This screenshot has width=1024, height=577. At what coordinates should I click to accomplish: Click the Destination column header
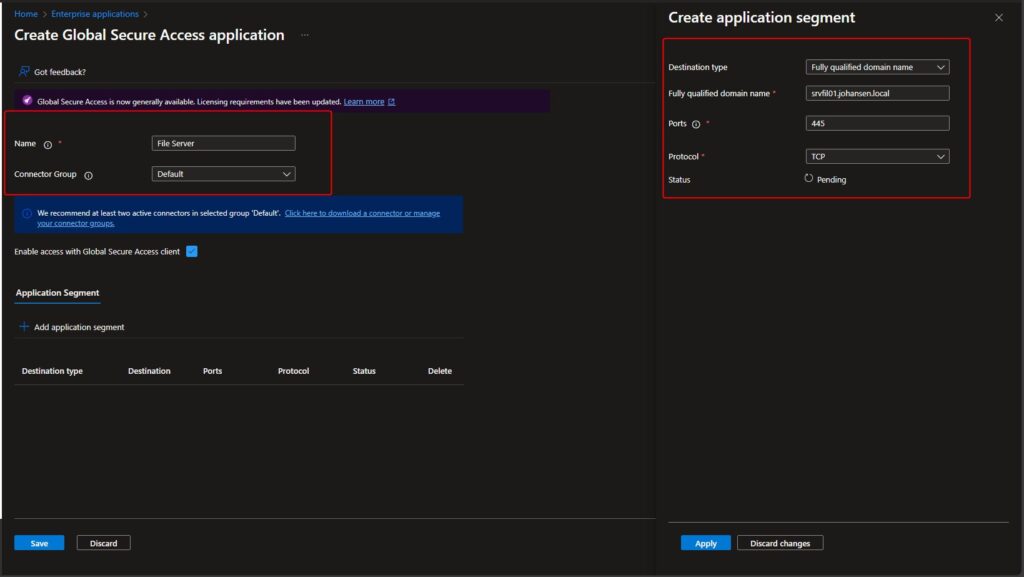point(149,371)
